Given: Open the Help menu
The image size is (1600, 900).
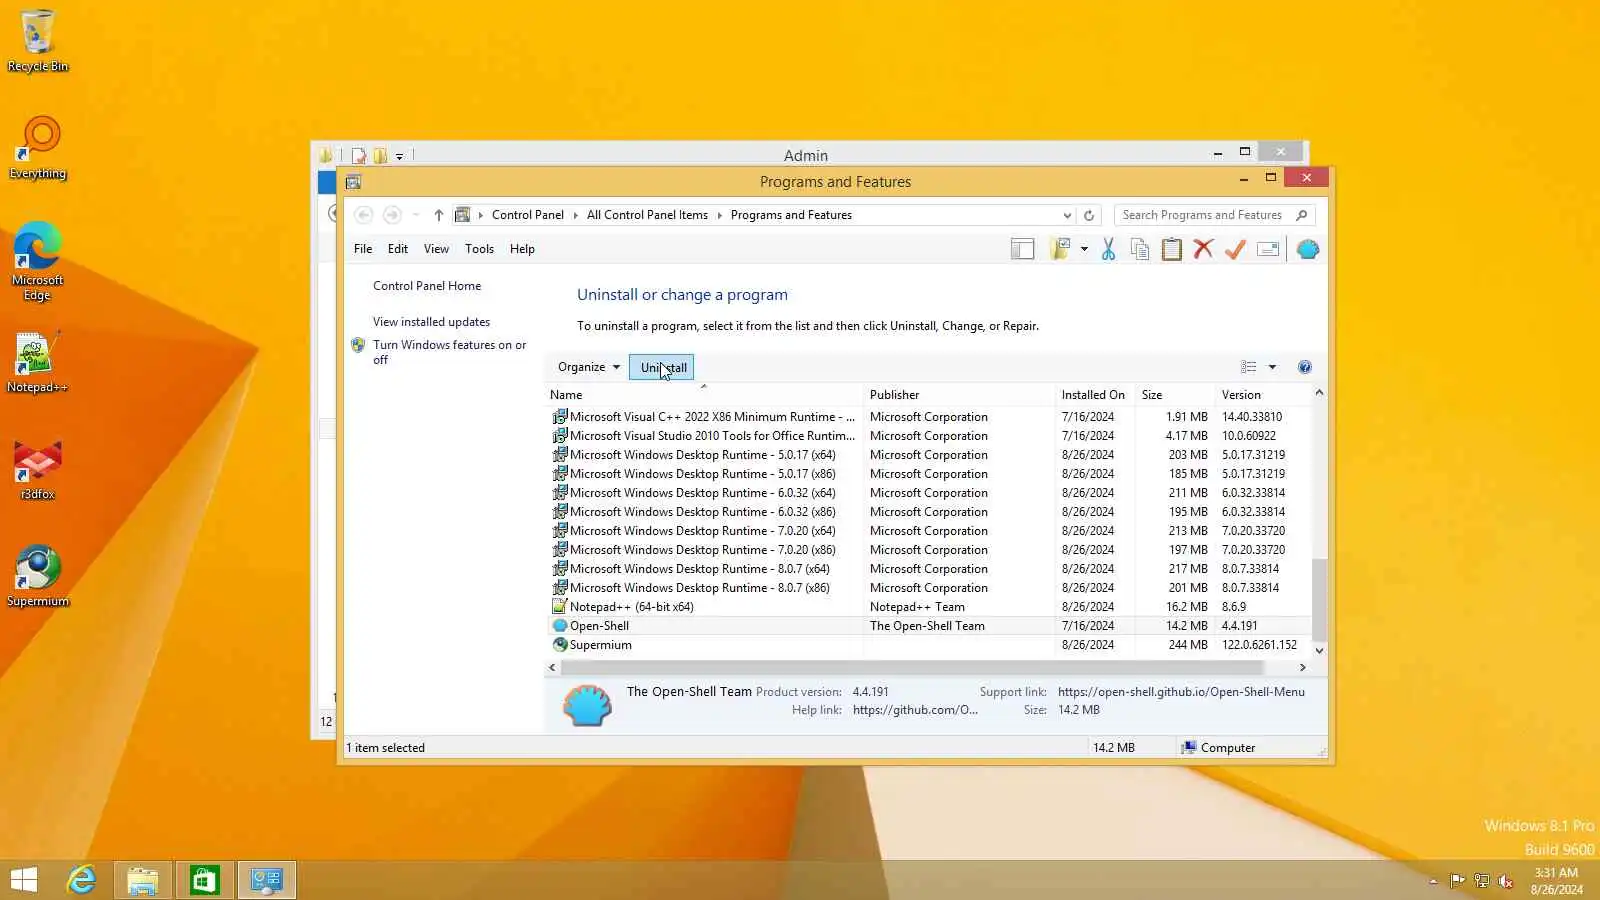Looking at the screenshot, I should tap(522, 249).
